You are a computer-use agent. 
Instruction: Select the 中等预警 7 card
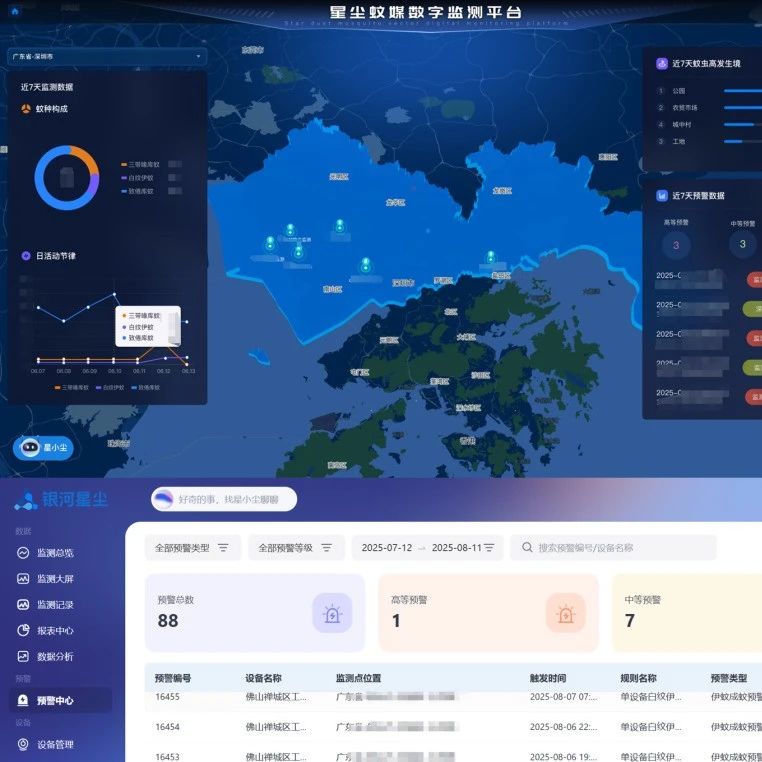687,613
